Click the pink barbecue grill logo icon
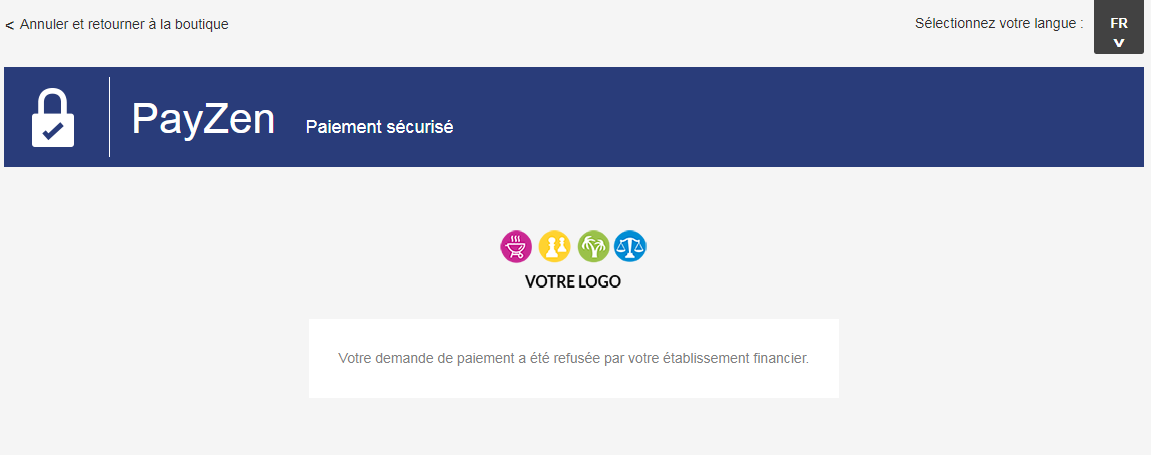The height and width of the screenshot is (455, 1151). pyautogui.click(x=516, y=247)
